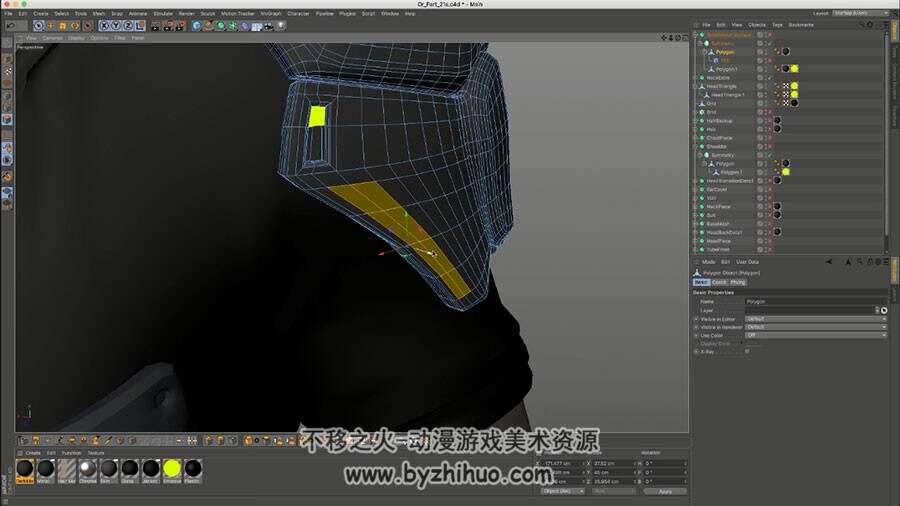Click the Light bulb icon
900x506 pixels.
281,26
